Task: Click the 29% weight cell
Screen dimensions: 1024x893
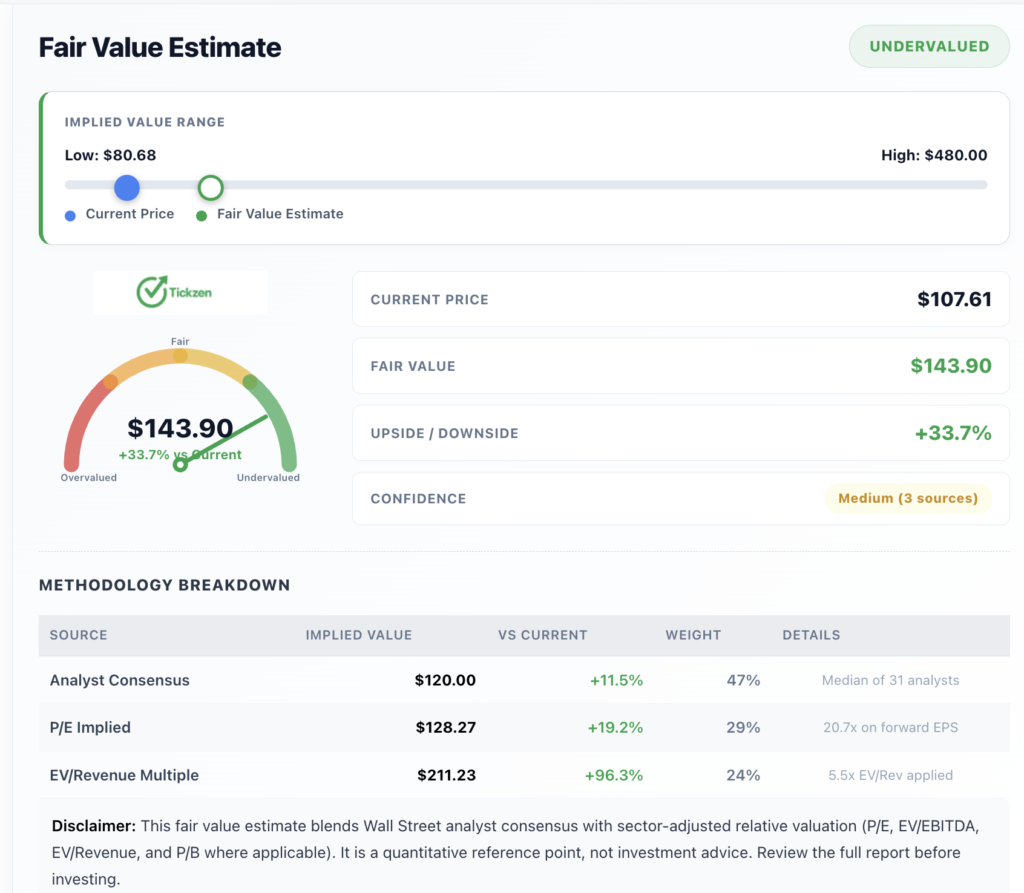Action: [x=743, y=727]
